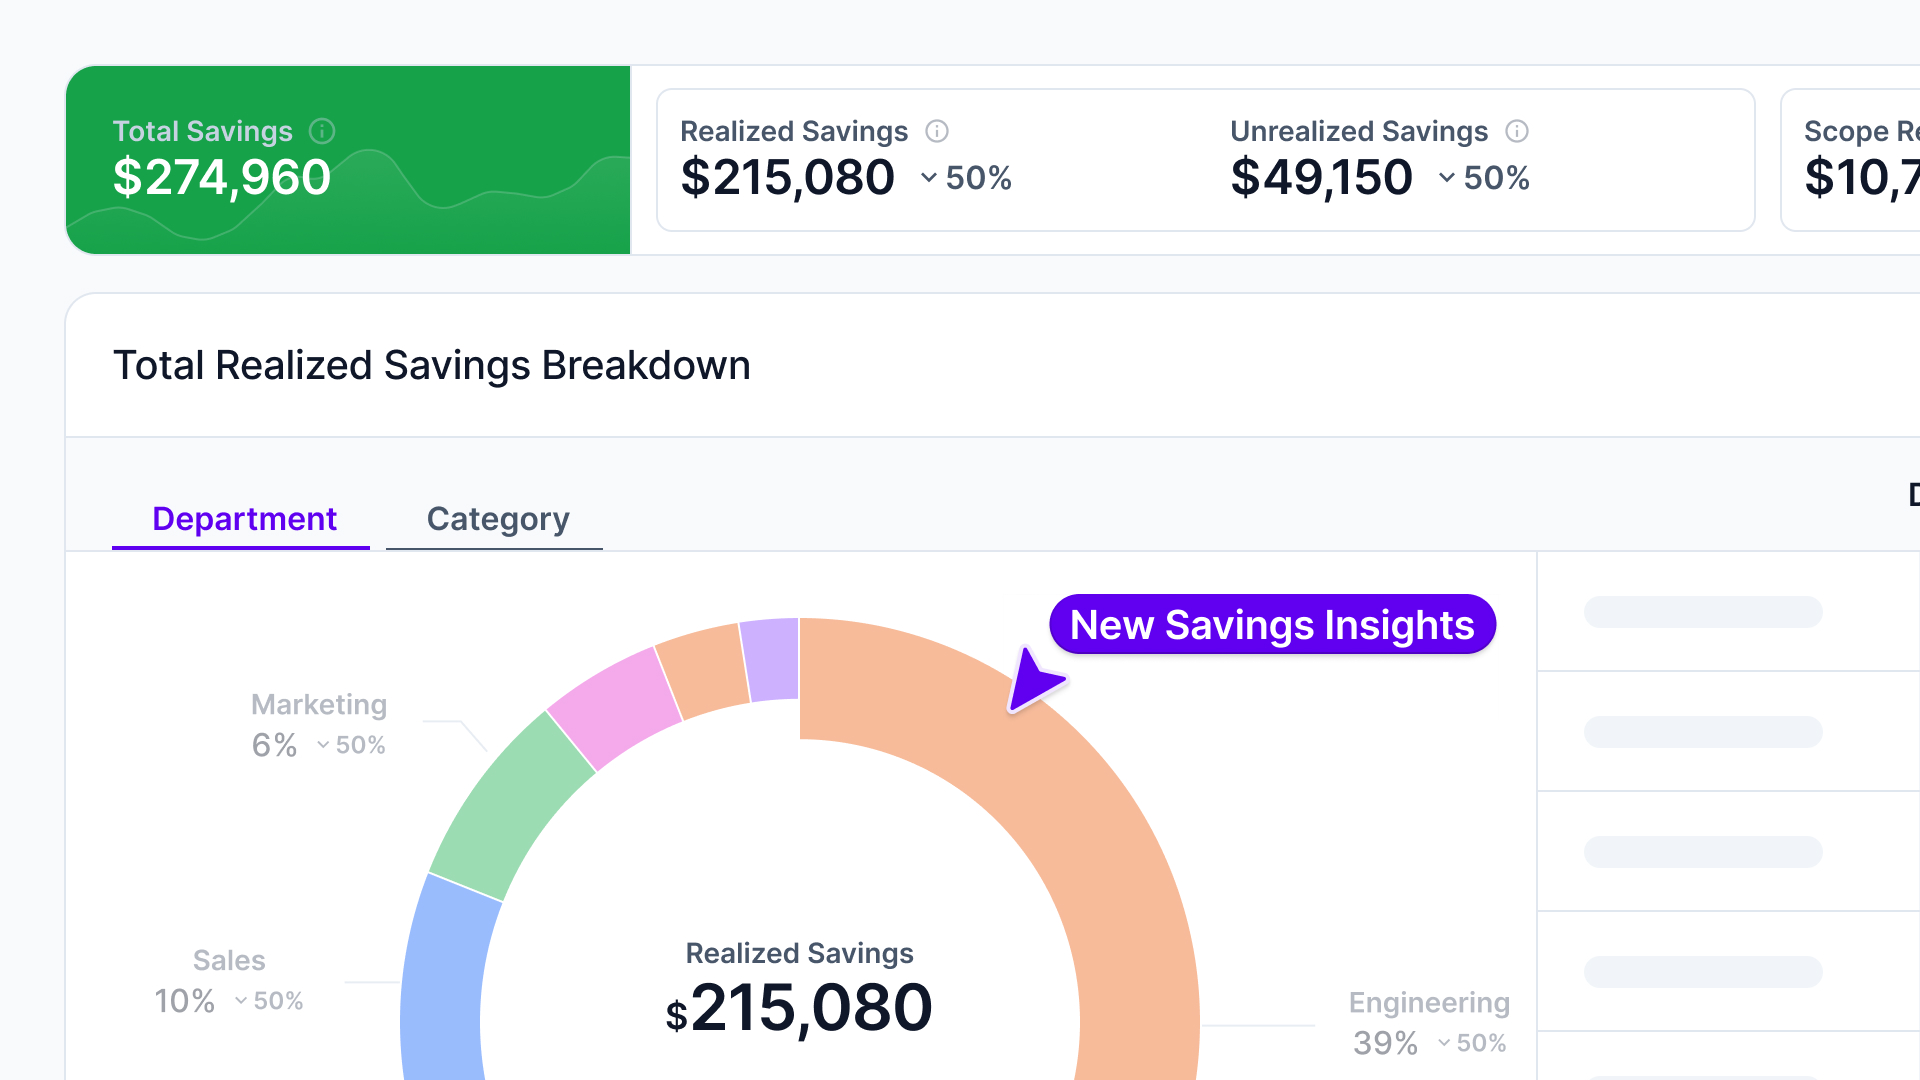This screenshot has height=1080, width=1920.
Task: Click the Realized Savings $215,080 center value
Action: 799,1007
